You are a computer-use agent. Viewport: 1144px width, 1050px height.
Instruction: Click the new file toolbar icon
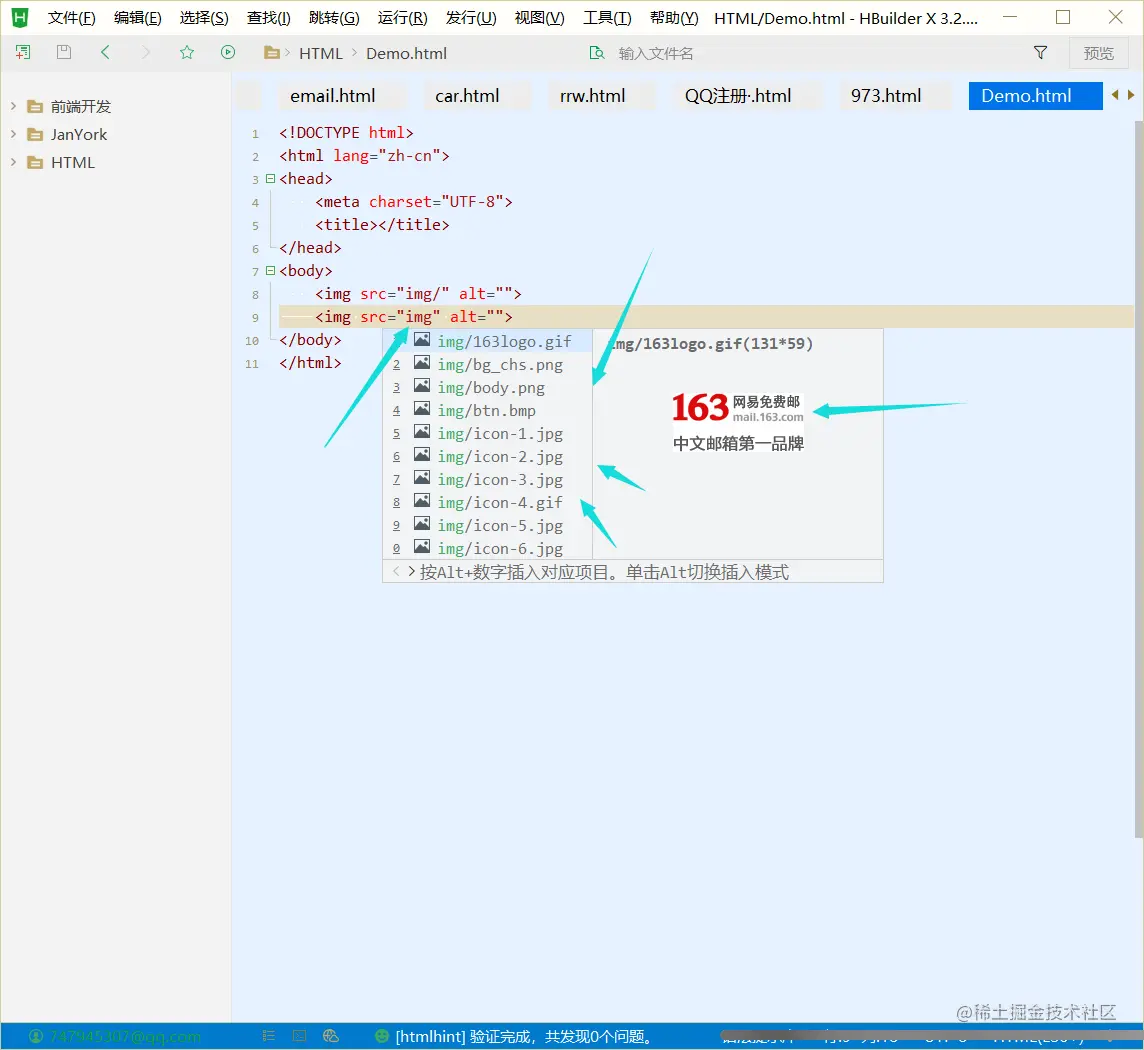(23, 53)
